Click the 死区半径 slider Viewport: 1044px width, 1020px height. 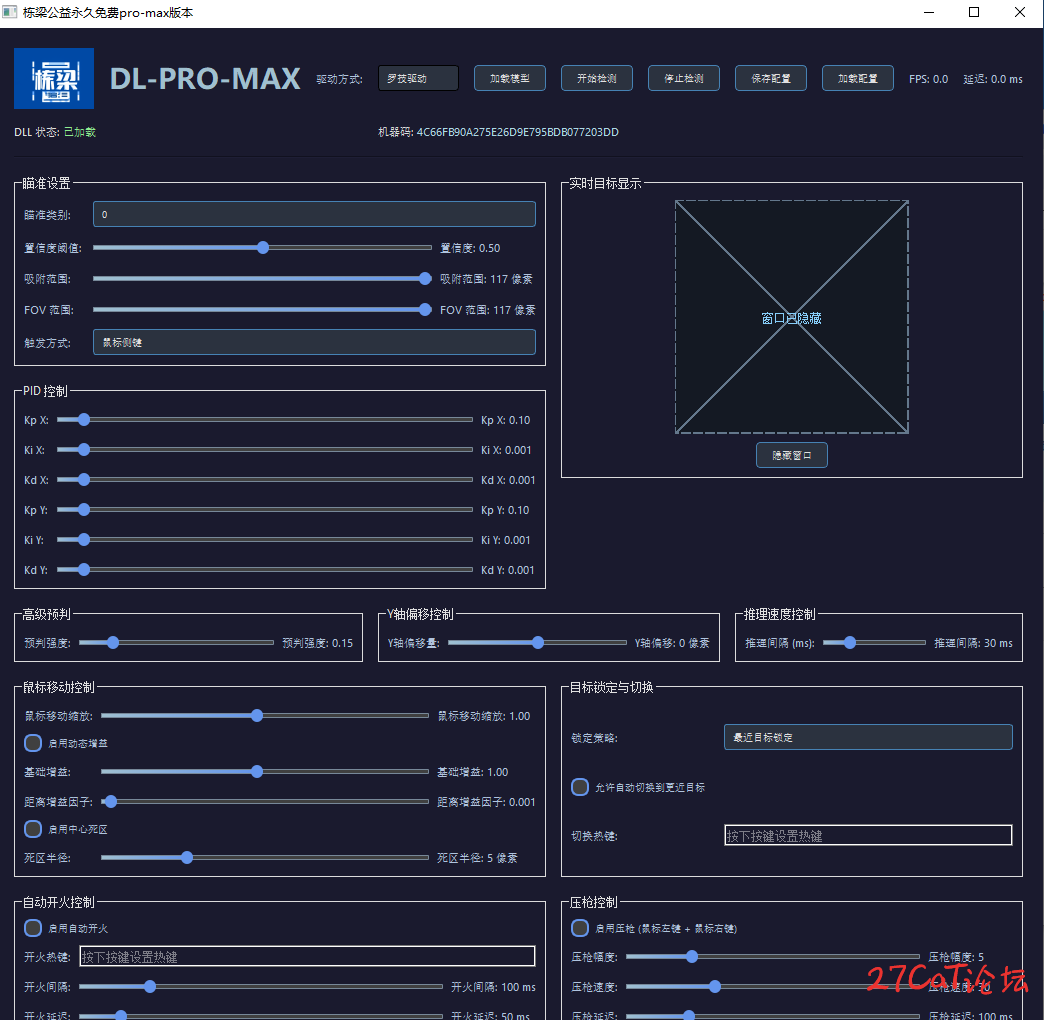point(265,858)
